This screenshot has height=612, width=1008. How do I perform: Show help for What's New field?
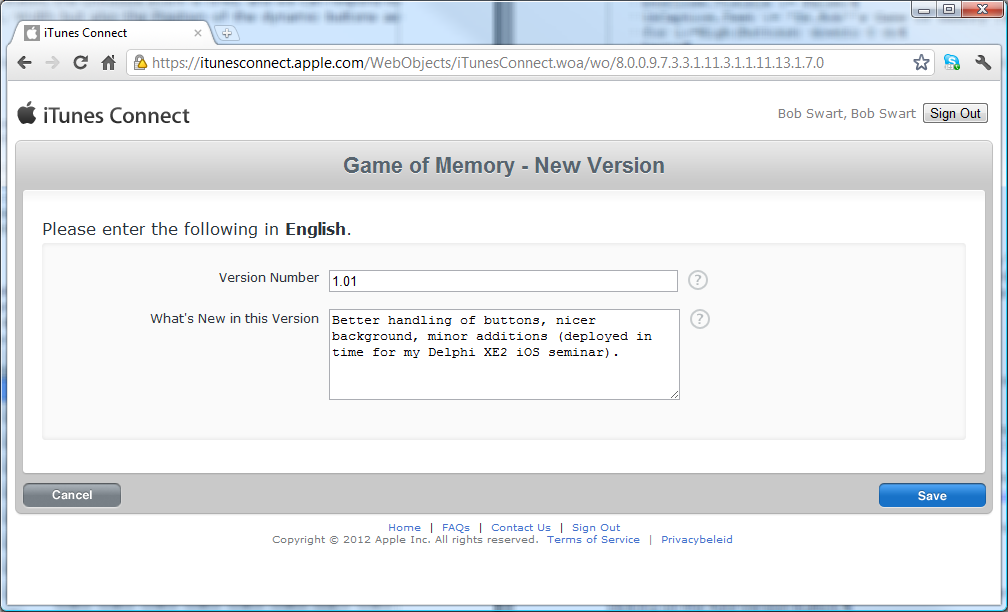tap(699, 319)
